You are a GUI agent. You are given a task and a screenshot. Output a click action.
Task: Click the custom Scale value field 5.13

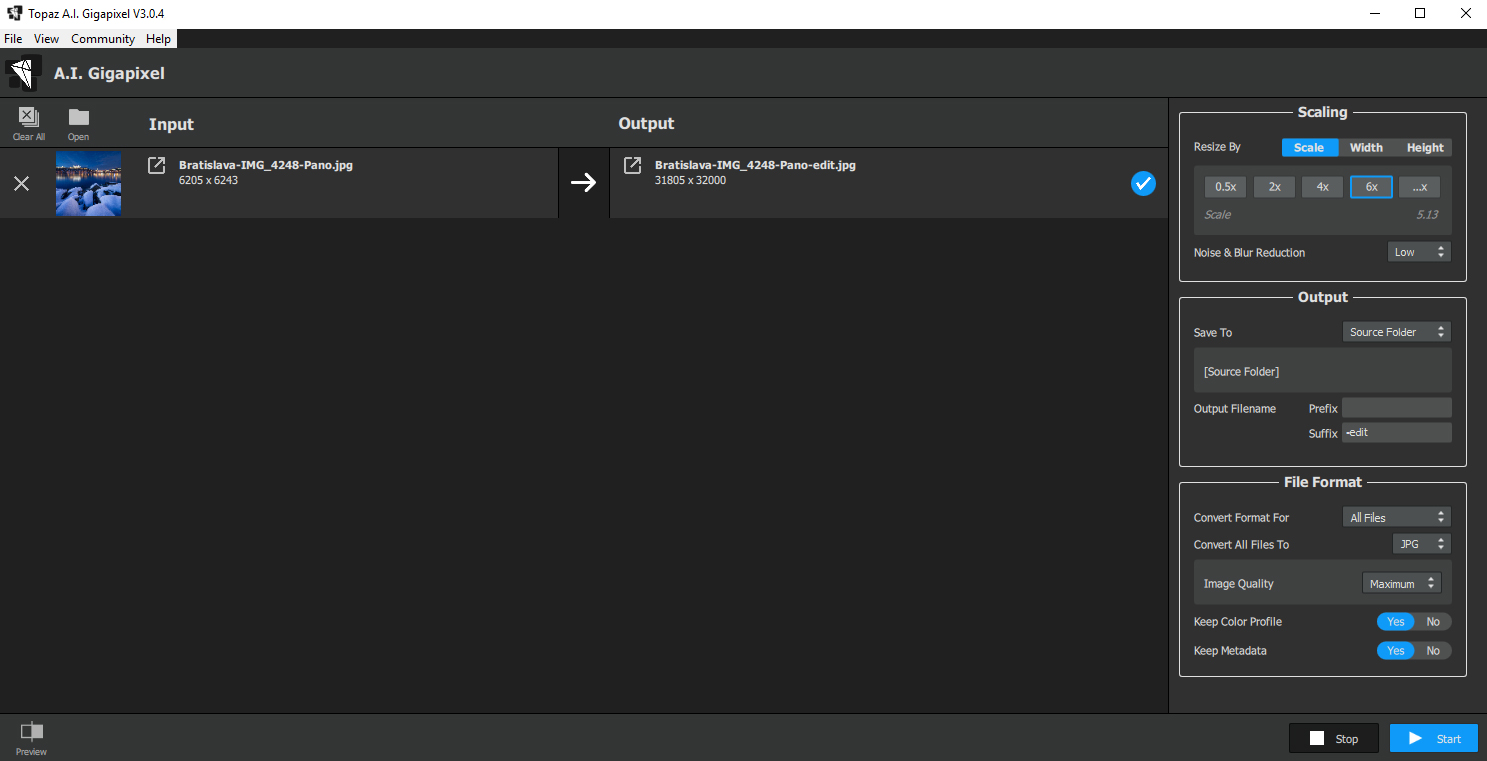1427,215
